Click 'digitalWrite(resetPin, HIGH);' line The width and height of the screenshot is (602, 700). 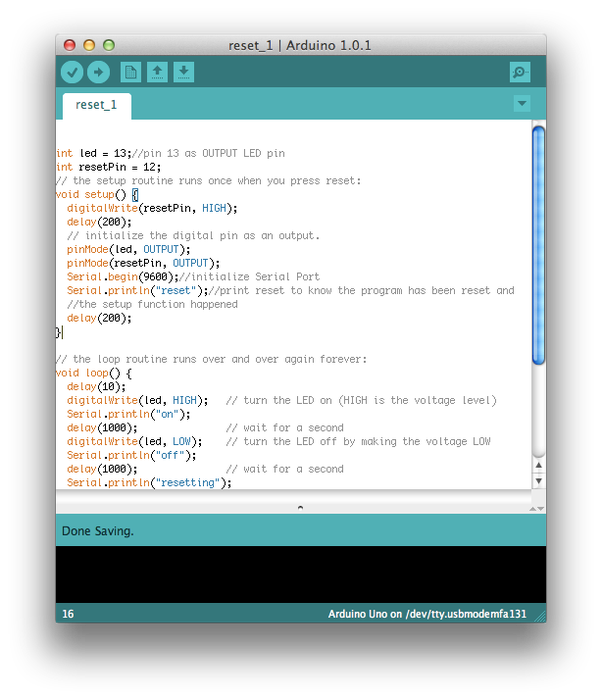[x=152, y=208]
